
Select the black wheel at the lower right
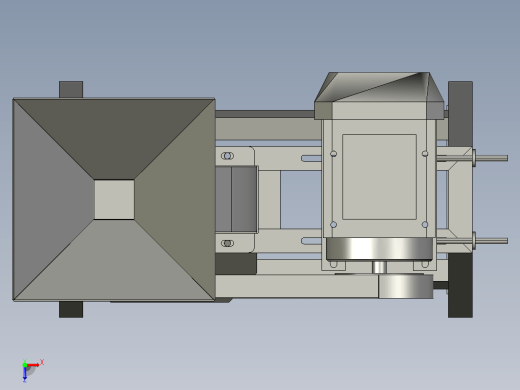coord(460,285)
